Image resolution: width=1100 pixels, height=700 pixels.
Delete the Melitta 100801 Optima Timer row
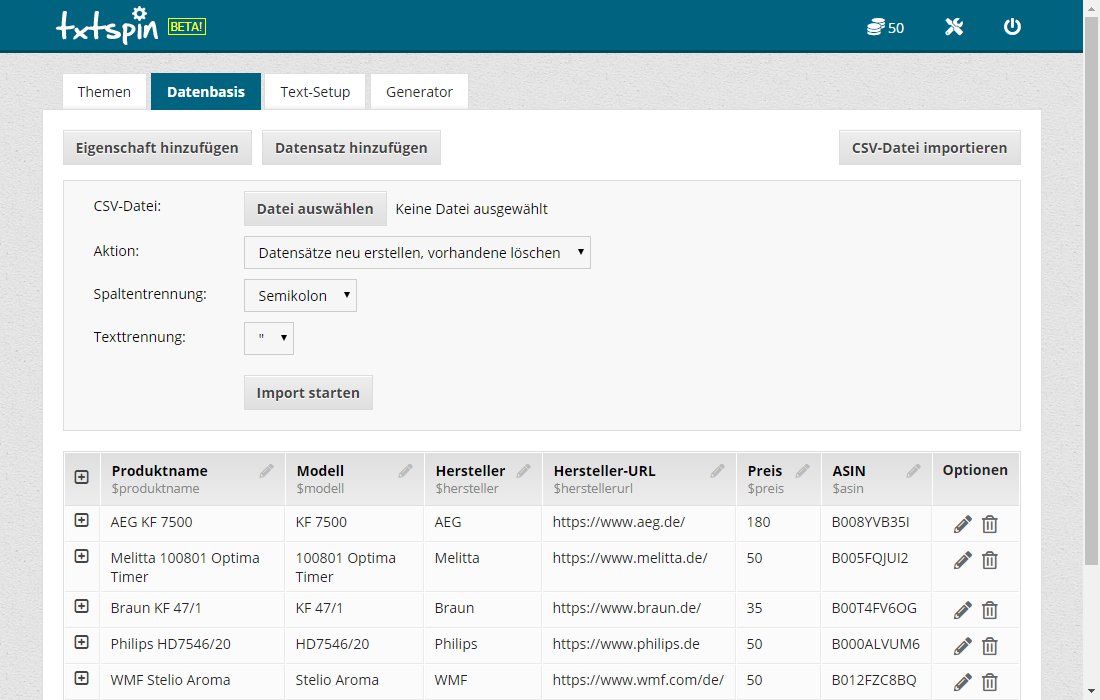[989, 560]
